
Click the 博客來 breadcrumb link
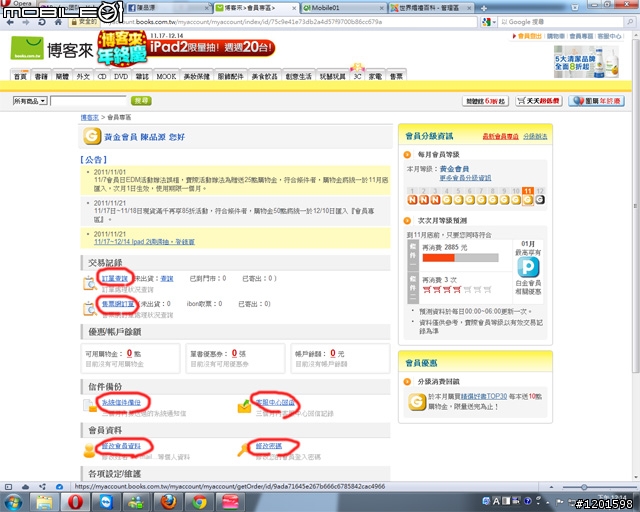pyautogui.click(x=89, y=117)
